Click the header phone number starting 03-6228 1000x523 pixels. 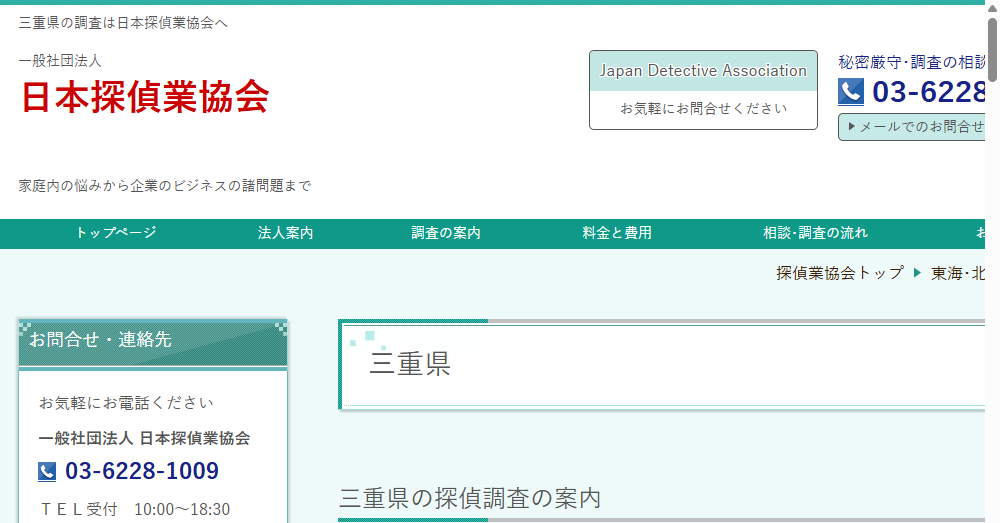click(x=928, y=92)
